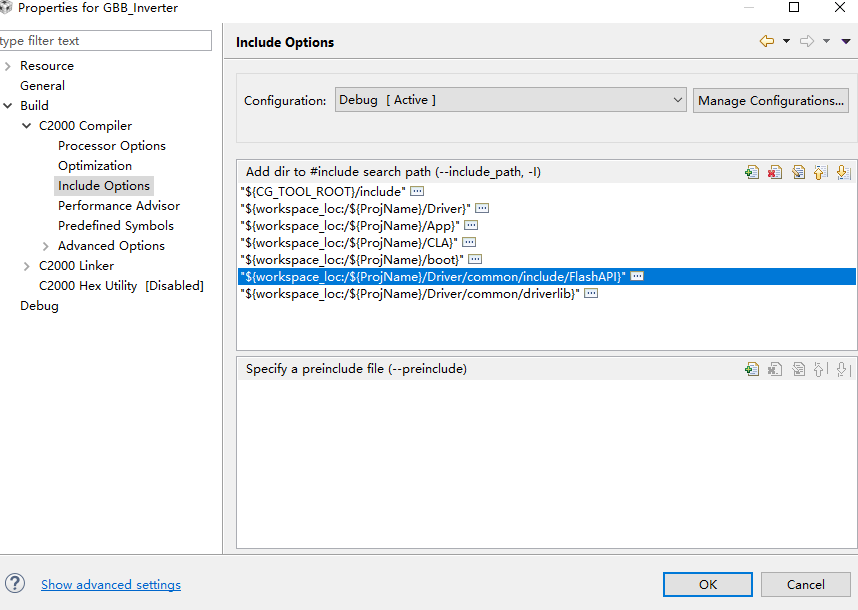
Task: Browse button next to CG_TOOL_ROOT include path
Action: [418, 190]
